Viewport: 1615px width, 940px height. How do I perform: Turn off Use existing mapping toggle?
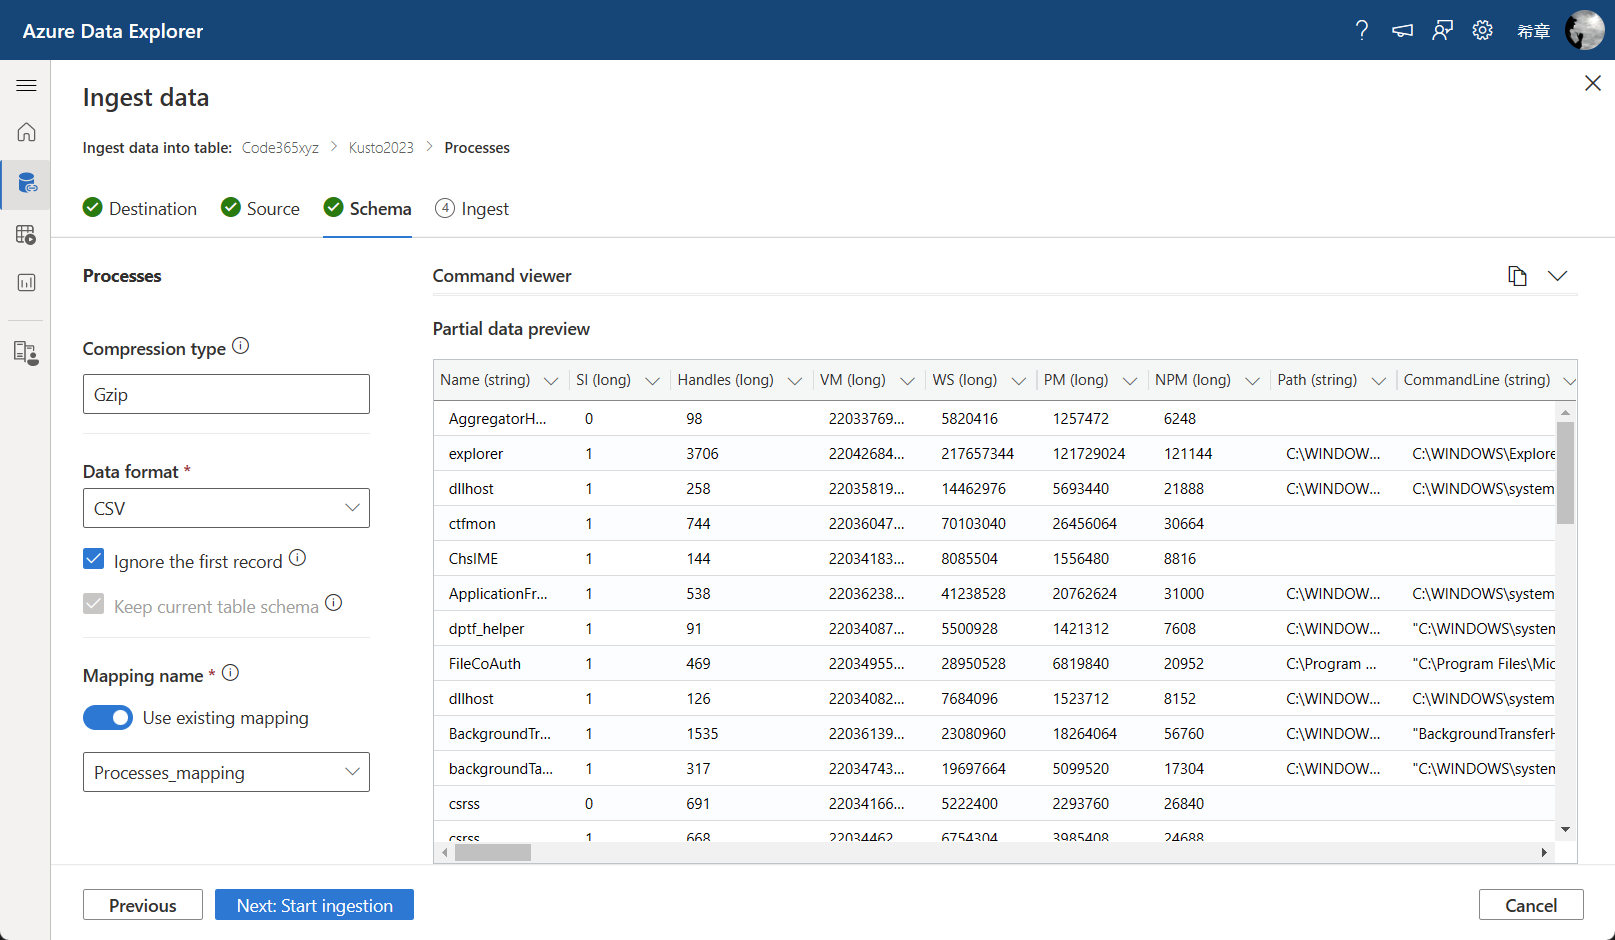pyautogui.click(x=108, y=718)
